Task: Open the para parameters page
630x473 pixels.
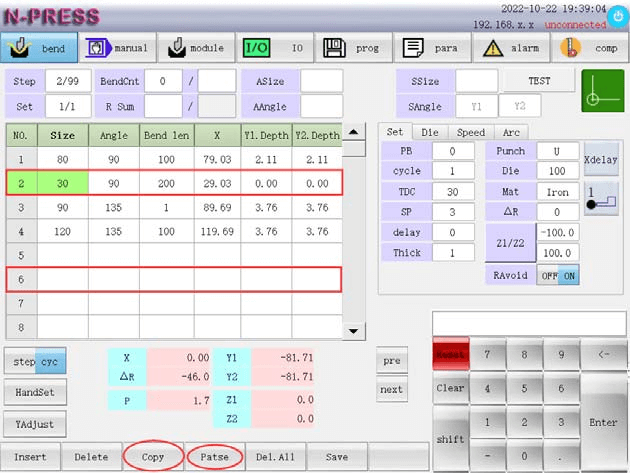Action: [x=430, y=48]
